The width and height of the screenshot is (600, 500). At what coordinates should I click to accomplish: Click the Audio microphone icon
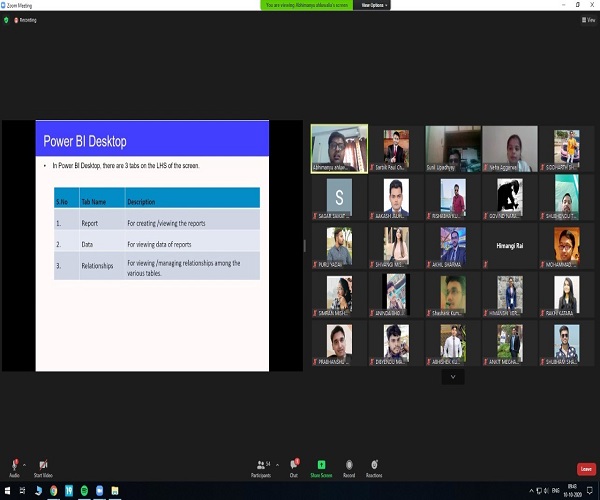[15, 464]
